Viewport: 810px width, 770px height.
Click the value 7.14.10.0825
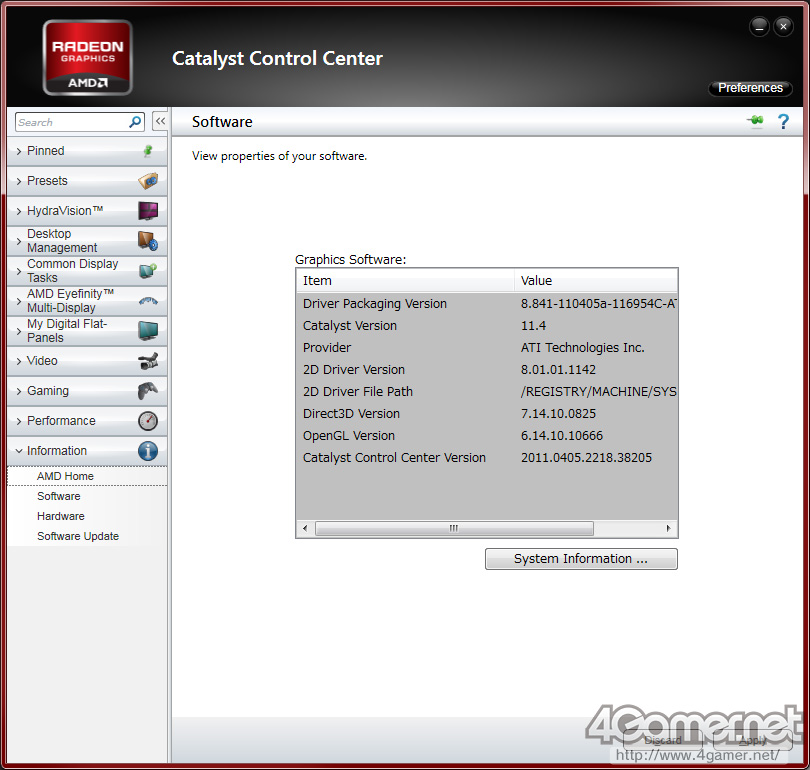tap(558, 414)
